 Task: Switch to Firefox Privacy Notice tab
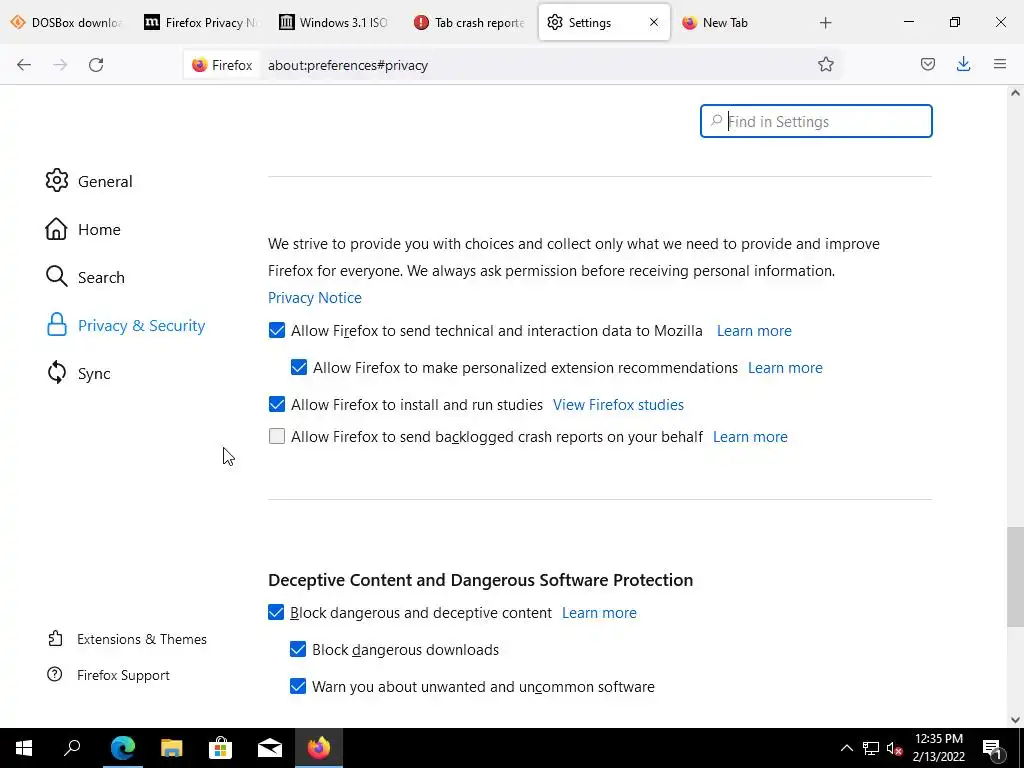coord(202,22)
